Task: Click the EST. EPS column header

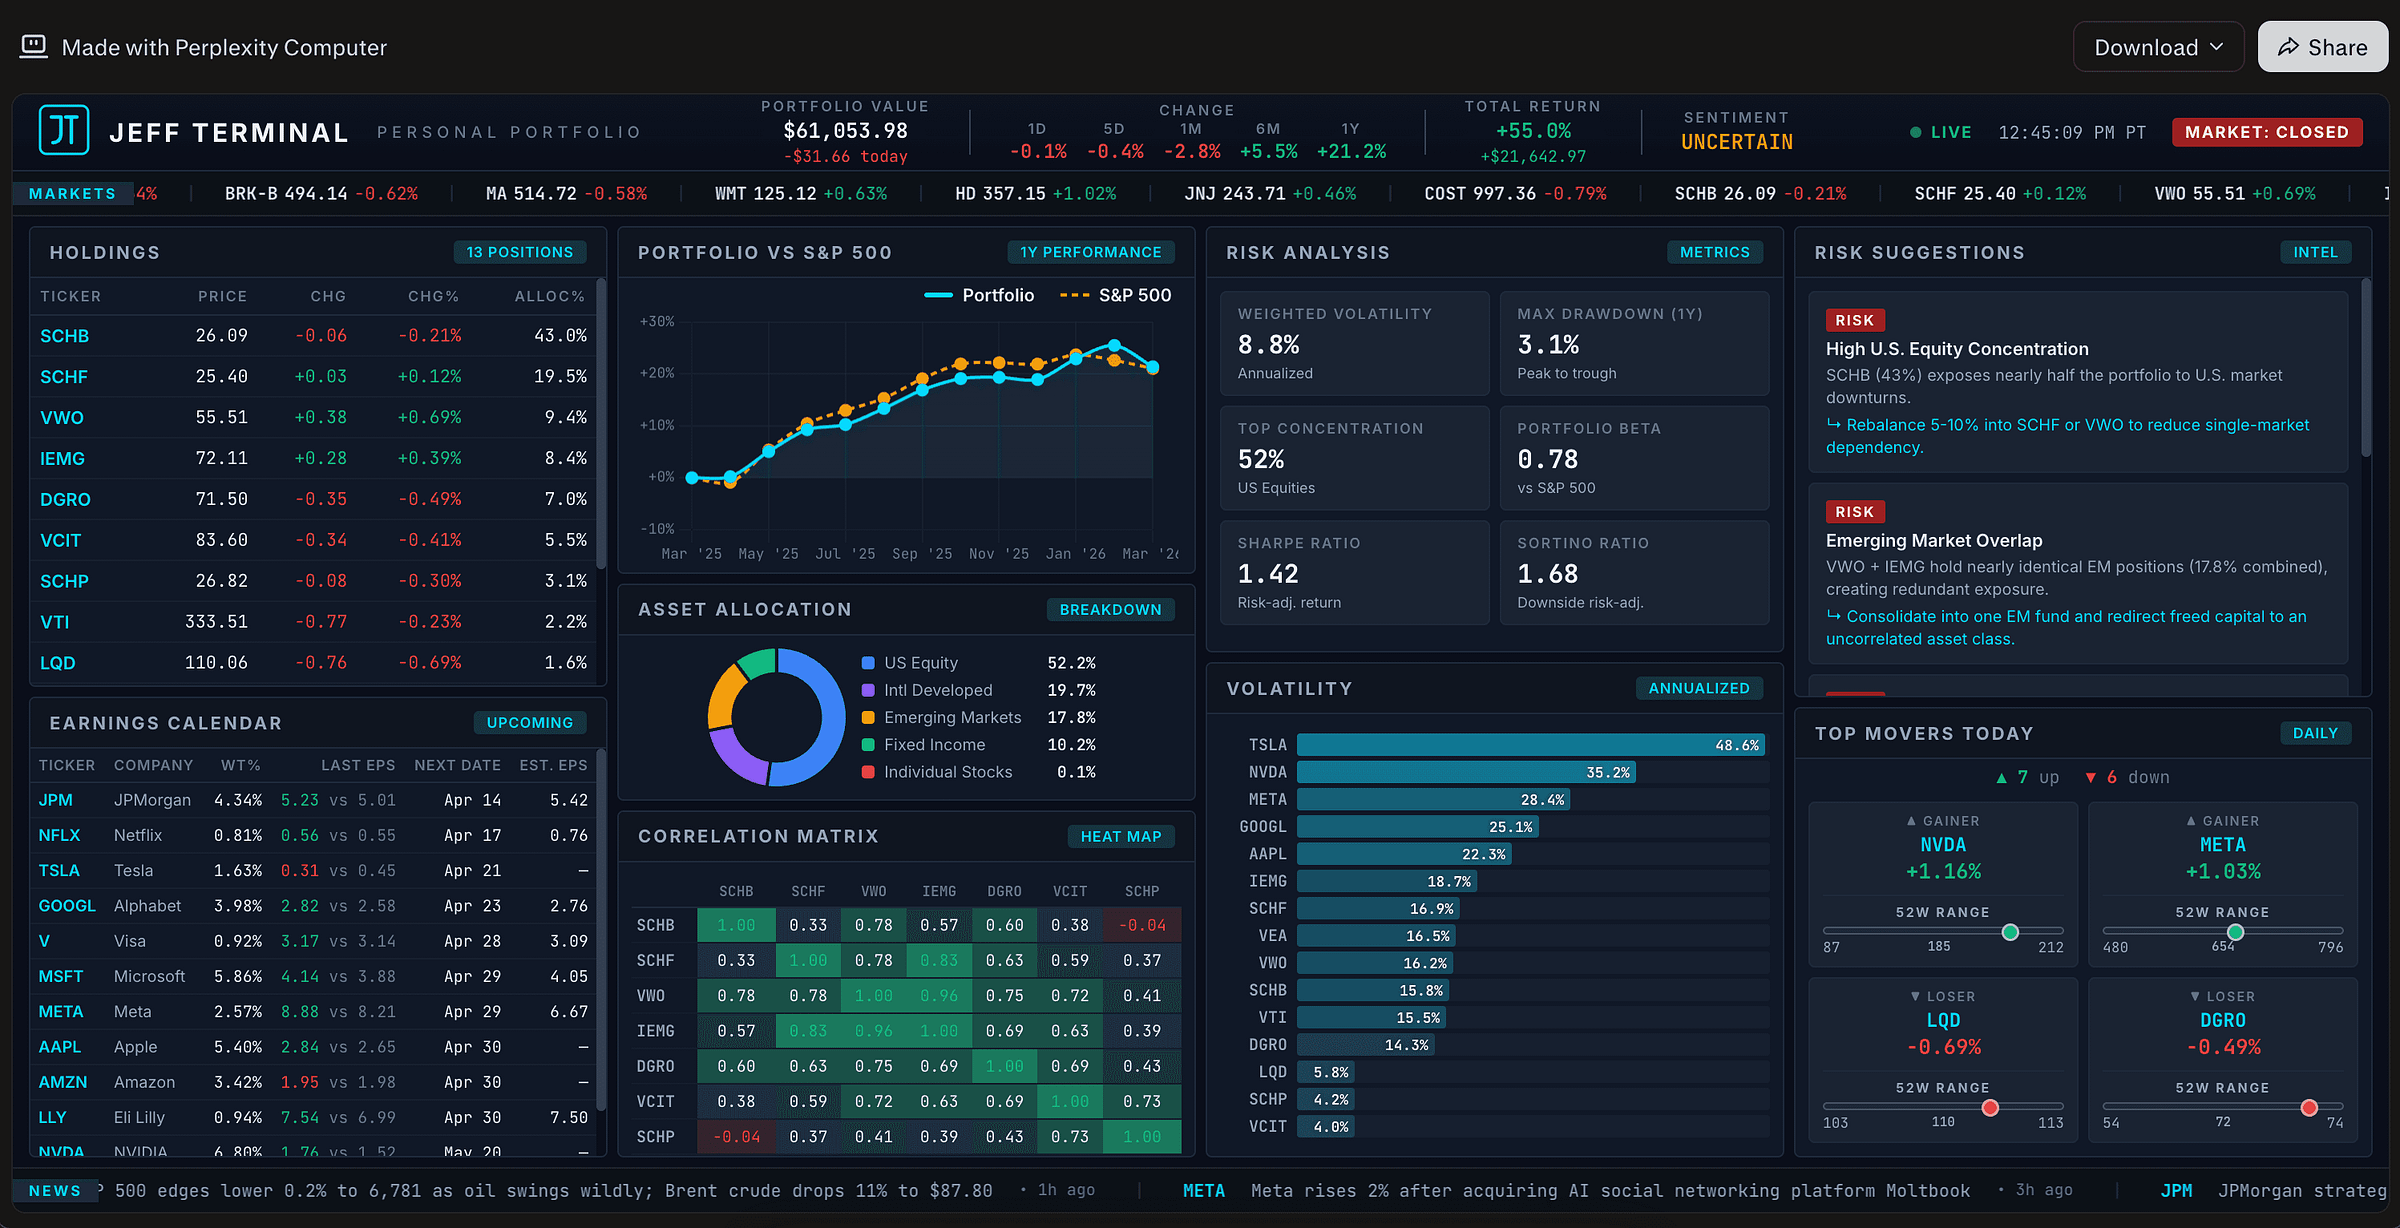Action: (553, 765)
